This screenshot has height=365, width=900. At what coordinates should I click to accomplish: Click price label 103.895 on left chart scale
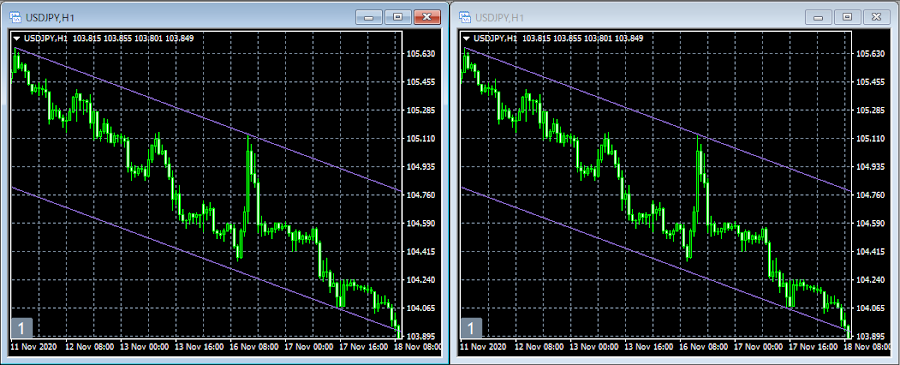pos(420,336)
